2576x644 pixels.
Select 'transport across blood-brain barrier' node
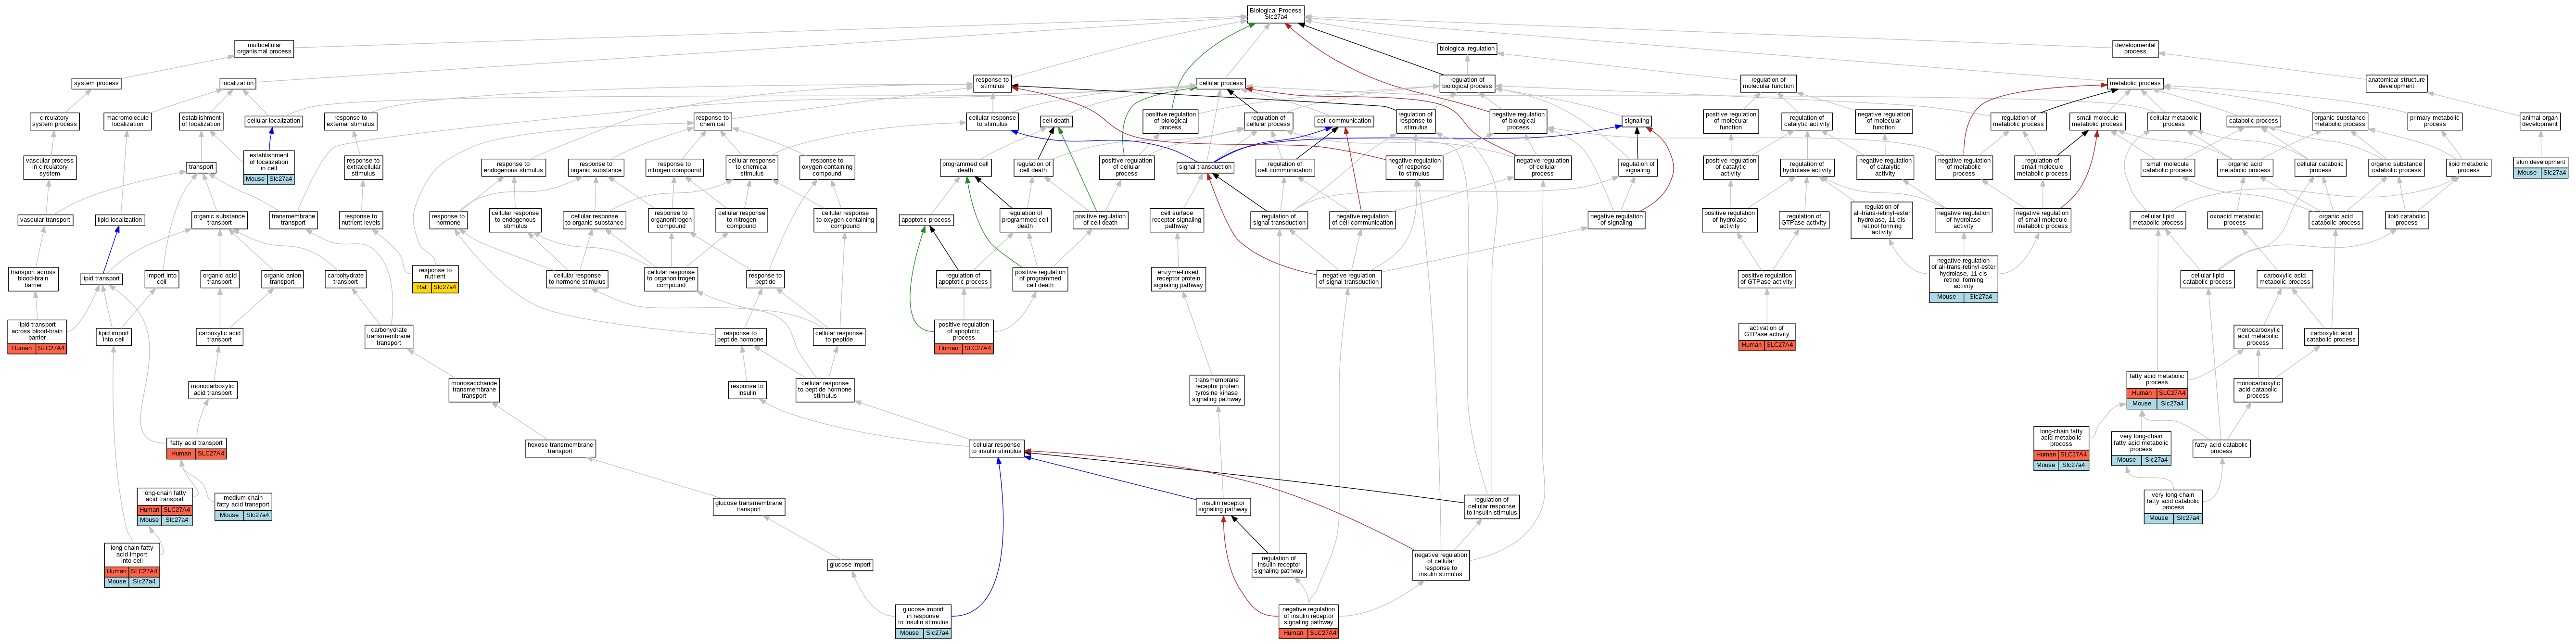coord(33,278)
